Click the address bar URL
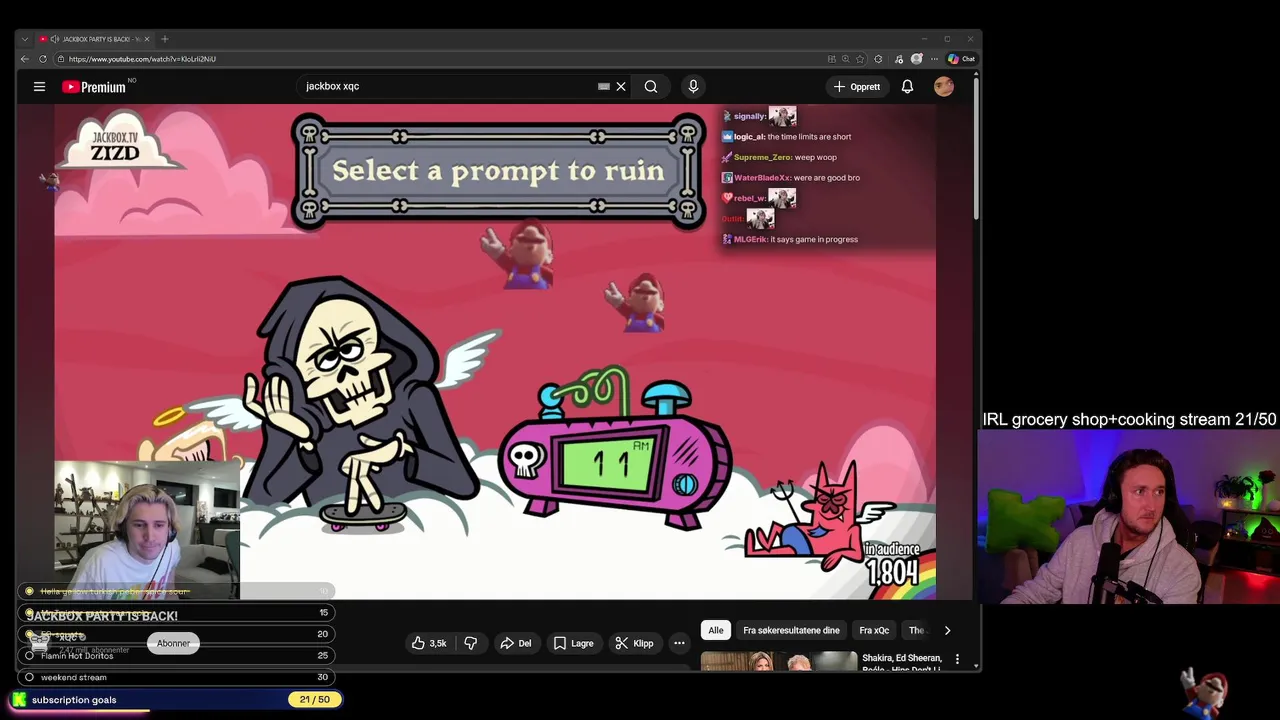 click(x=142, y=59)
